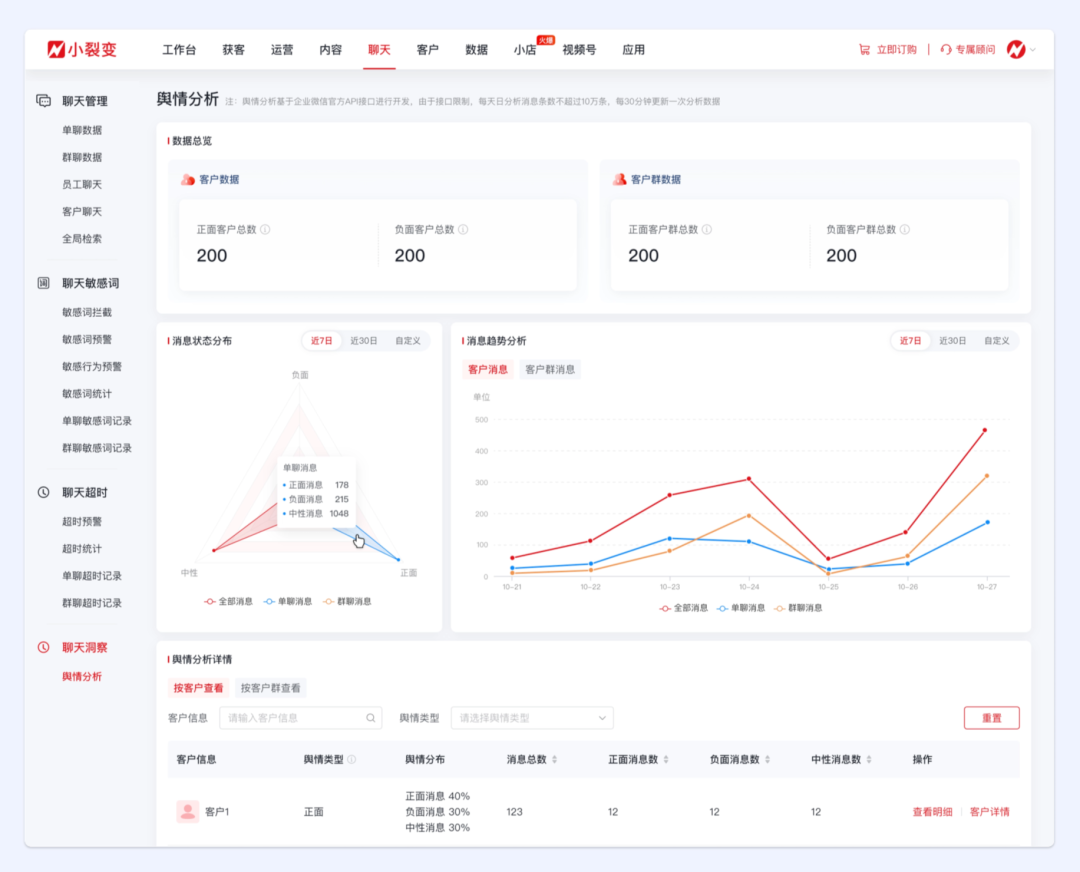Viewport: 1080px width, 872px height.
Task: Click info icon beside 负面客户群总数
Action: [905, 229]
